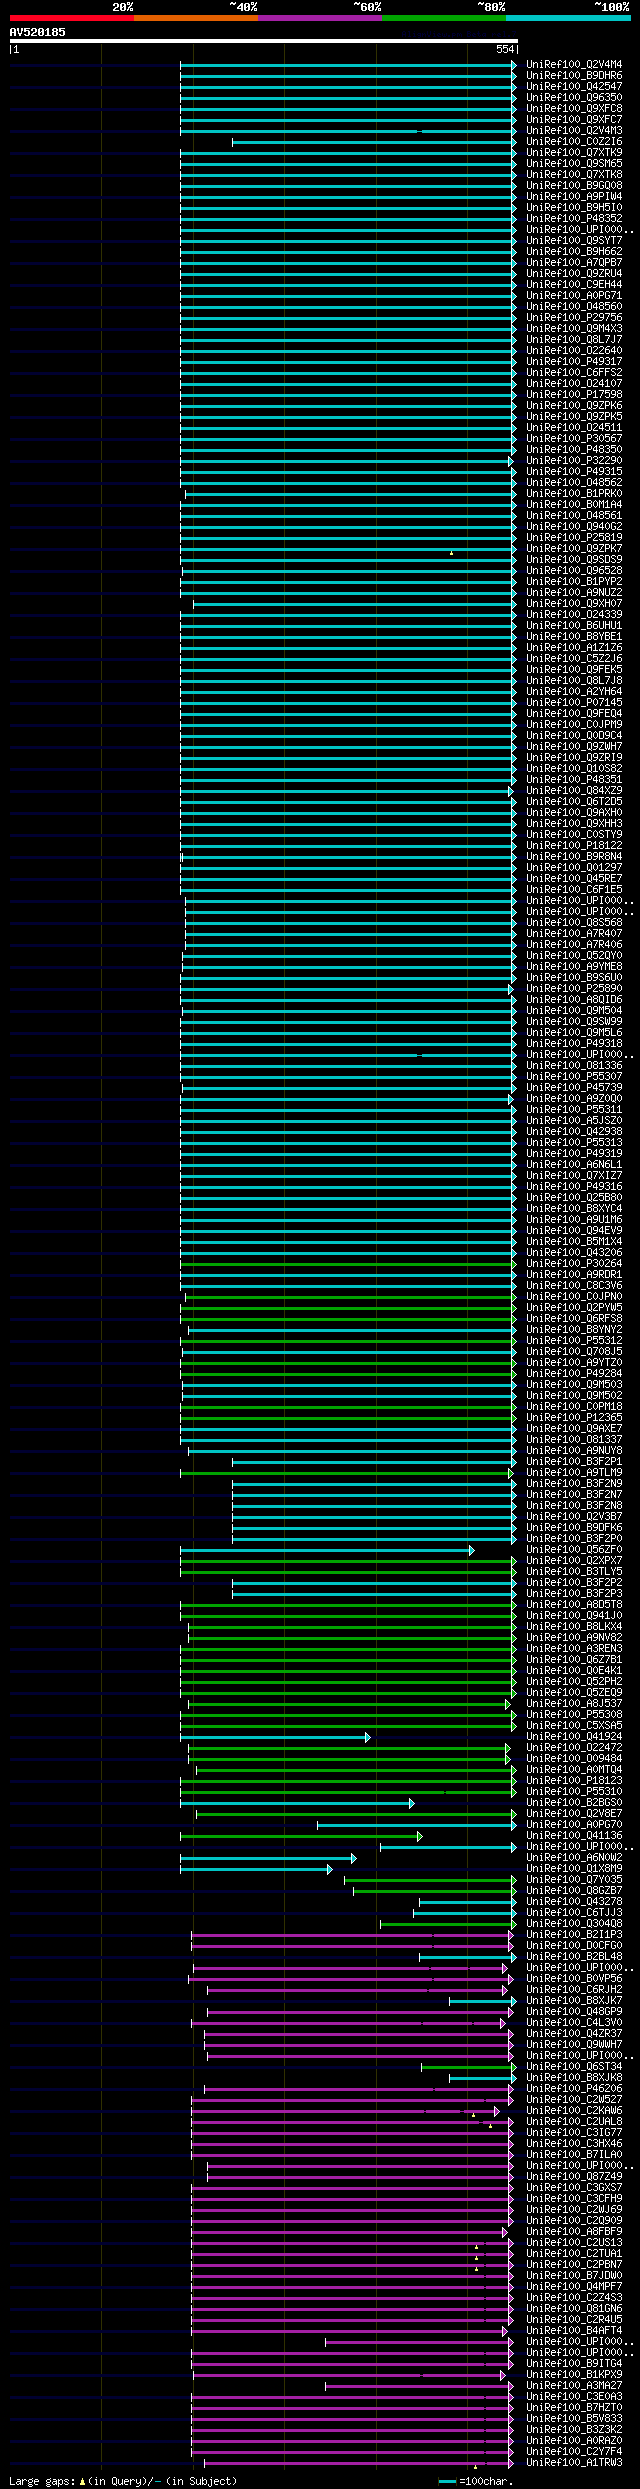Select hit label UniRef100_P12365

[x=574, y=1418]
